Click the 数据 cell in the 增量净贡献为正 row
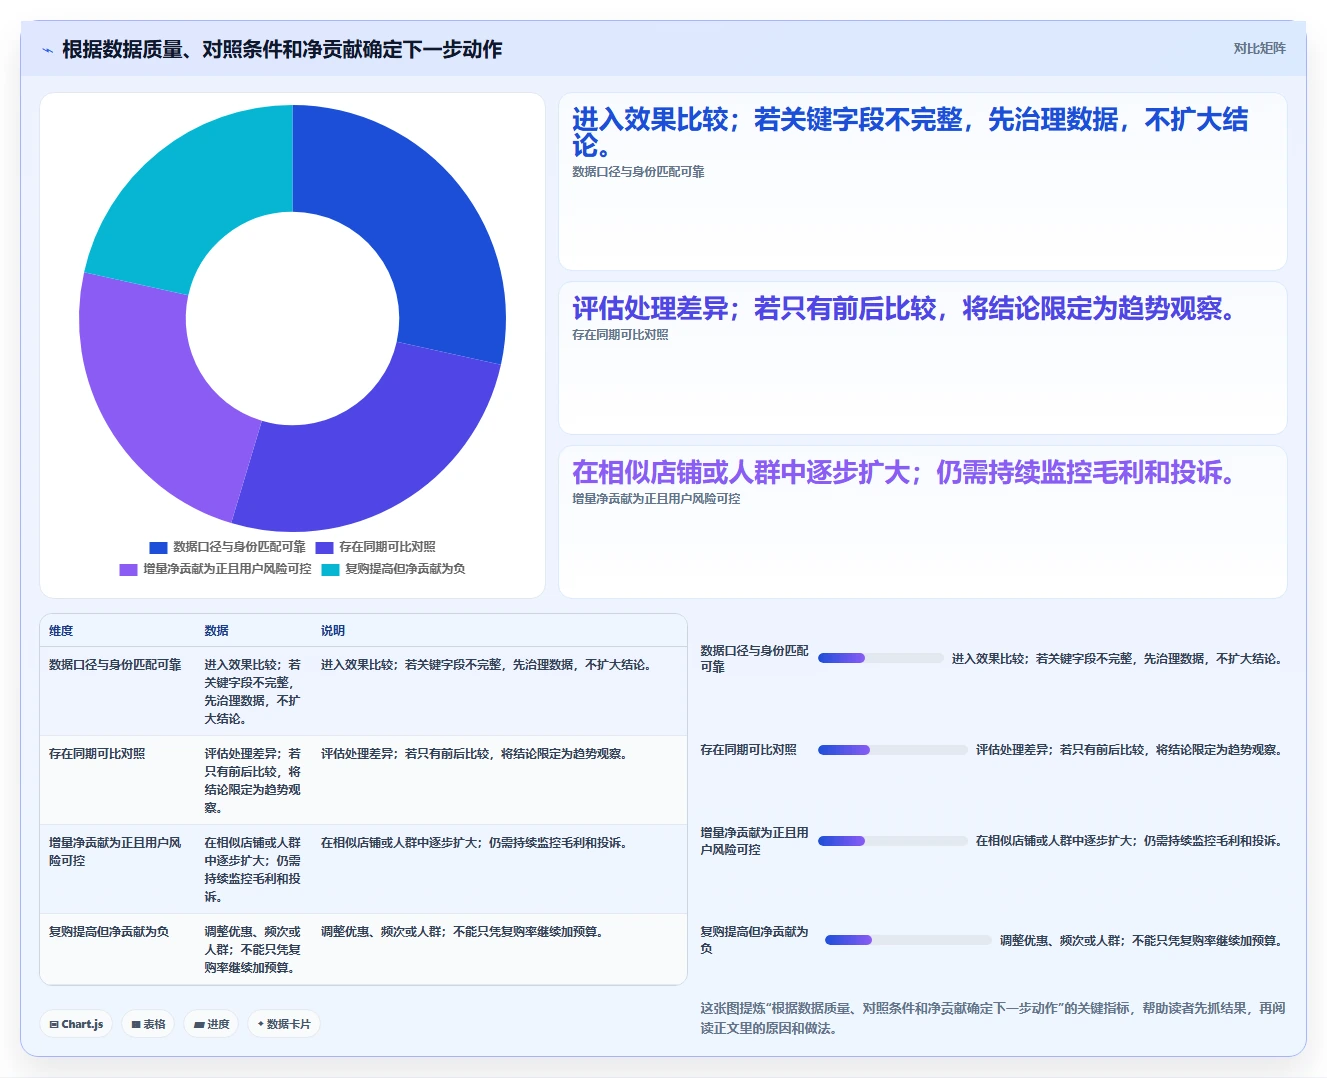The height and width of the screenshot is (1078, 1327). 253,870
